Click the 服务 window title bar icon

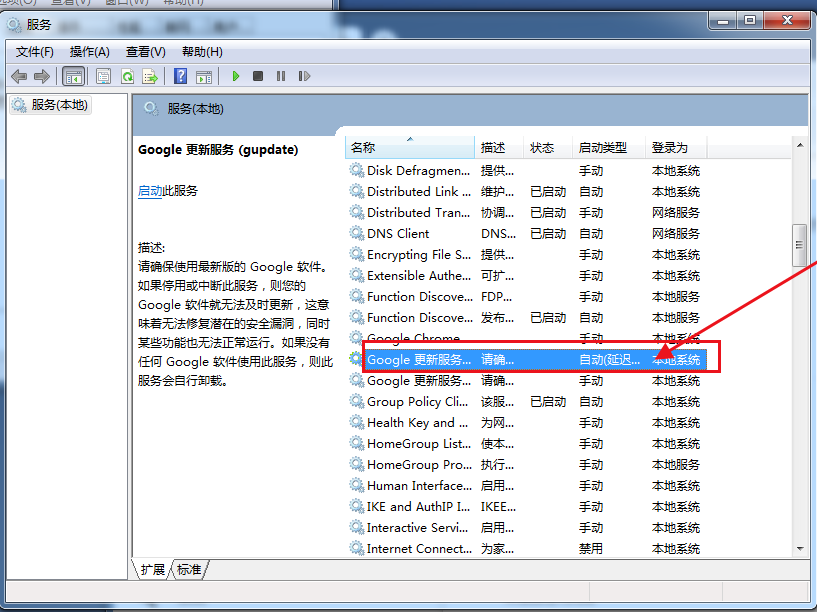(14, 24)
